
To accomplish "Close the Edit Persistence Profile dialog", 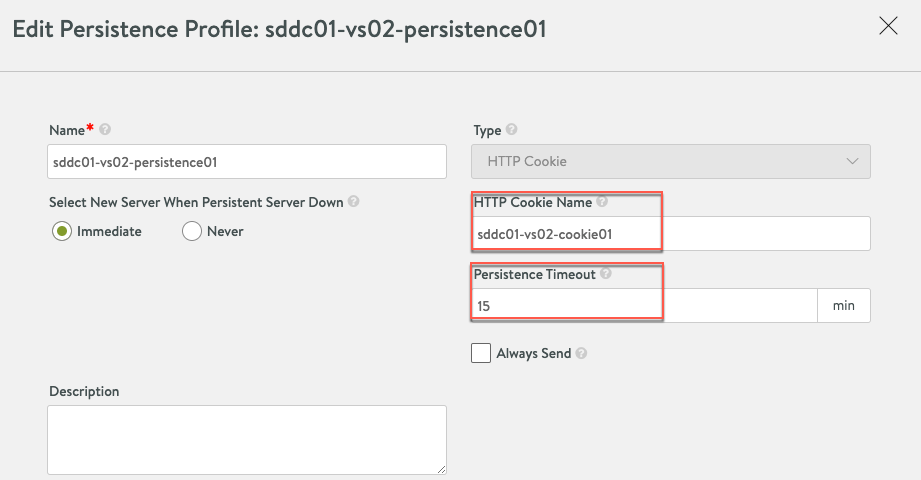I will tap(888, 27).
